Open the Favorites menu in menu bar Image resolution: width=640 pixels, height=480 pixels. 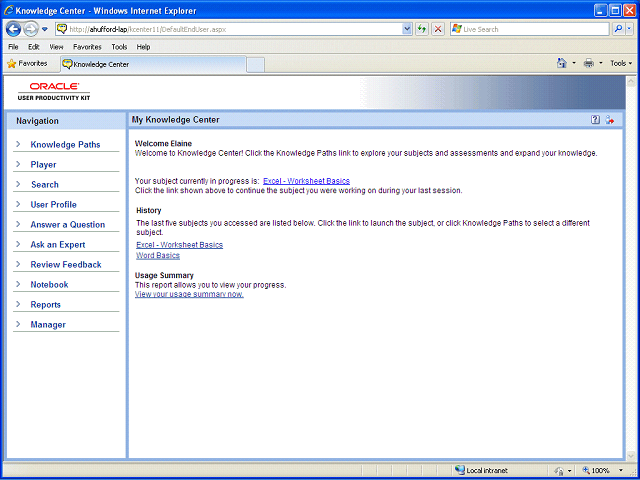pos(87,47)
